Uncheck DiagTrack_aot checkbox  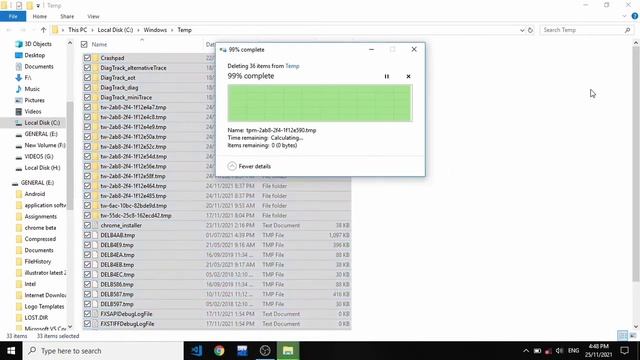coord(87,78)
